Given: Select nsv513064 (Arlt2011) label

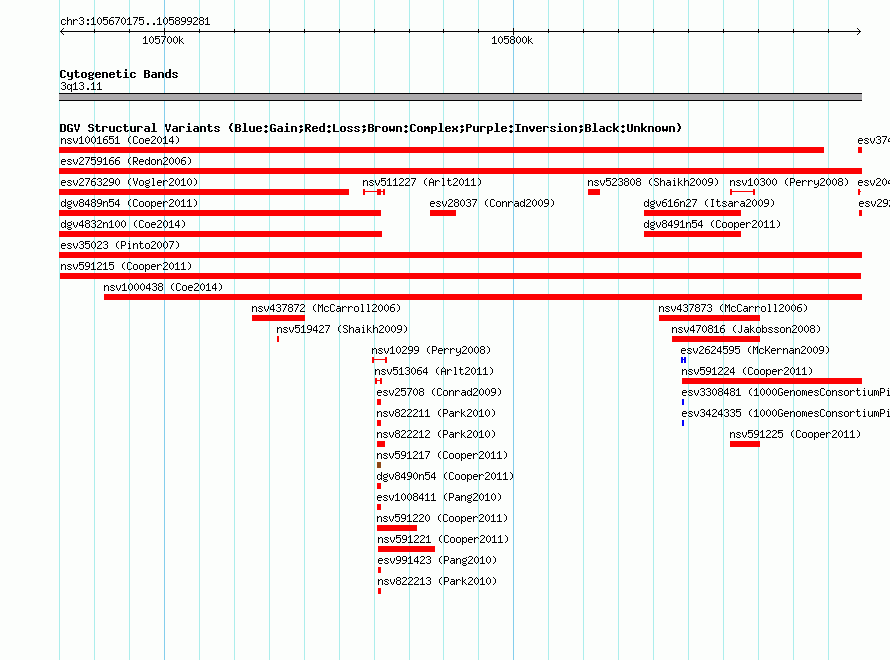Looking at the screenshot, I should (x=434, y=371).
